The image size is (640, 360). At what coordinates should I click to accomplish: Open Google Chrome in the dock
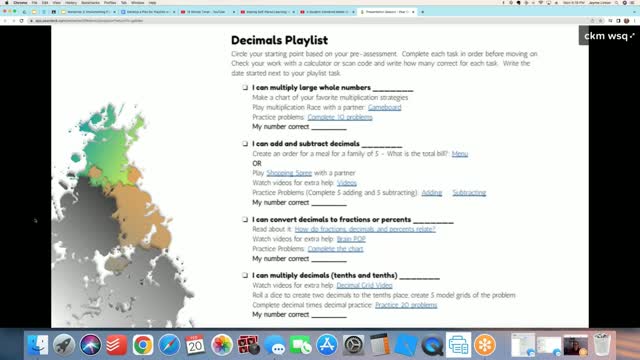tap(142, 345)
